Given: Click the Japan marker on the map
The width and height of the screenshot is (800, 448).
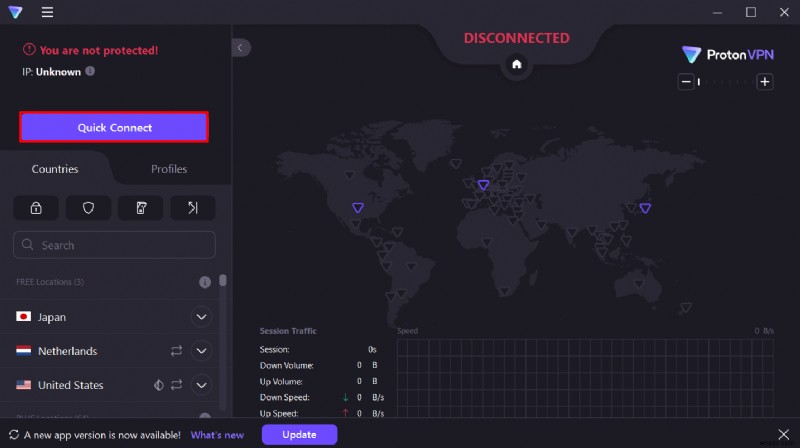Looking at the screenshot, I should coord(645,208).
